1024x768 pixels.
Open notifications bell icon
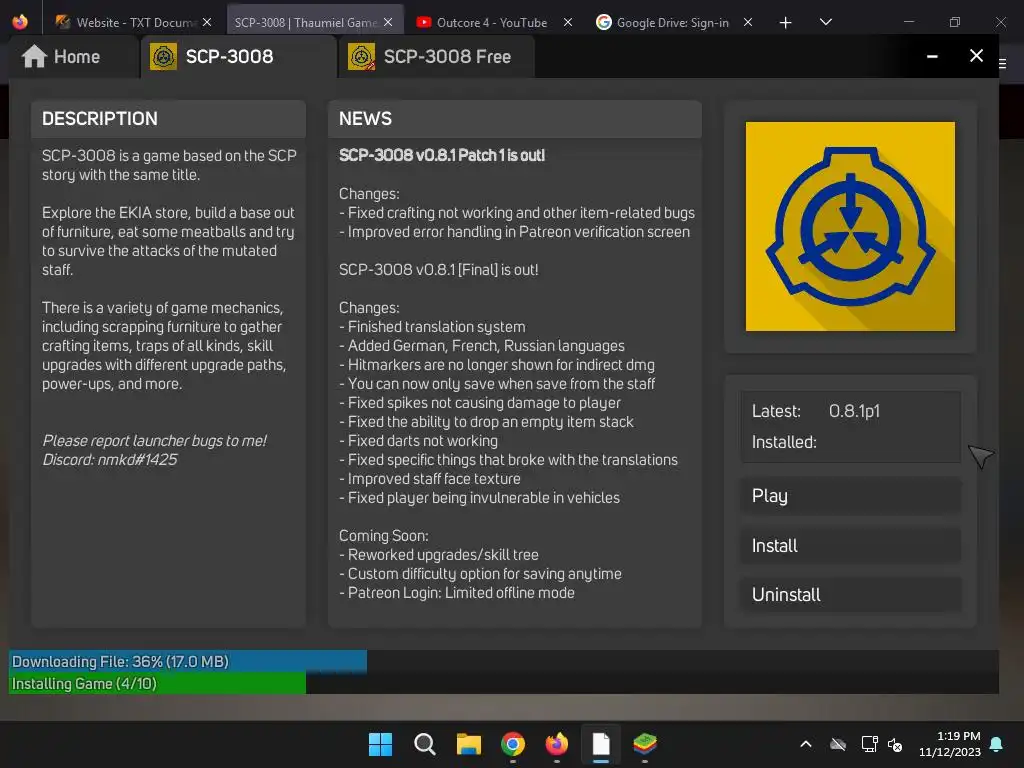996,744
